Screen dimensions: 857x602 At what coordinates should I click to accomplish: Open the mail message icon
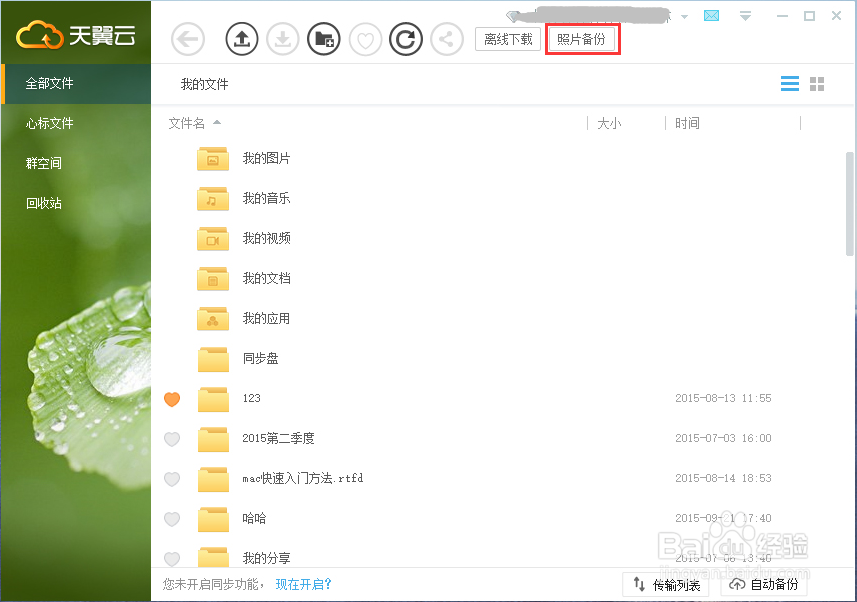tap(712, 16)
